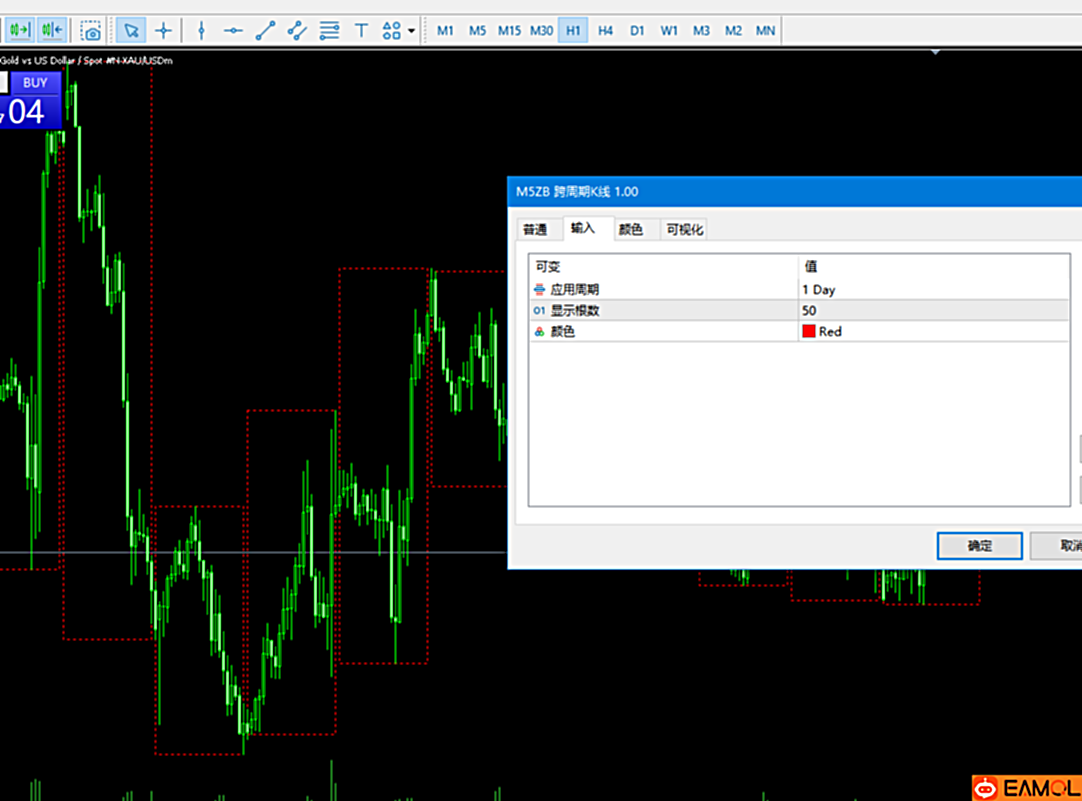Switch chart to M15 timeframe
The width and height of the screenshot is (1082, 801).
(x=509, y=31)
